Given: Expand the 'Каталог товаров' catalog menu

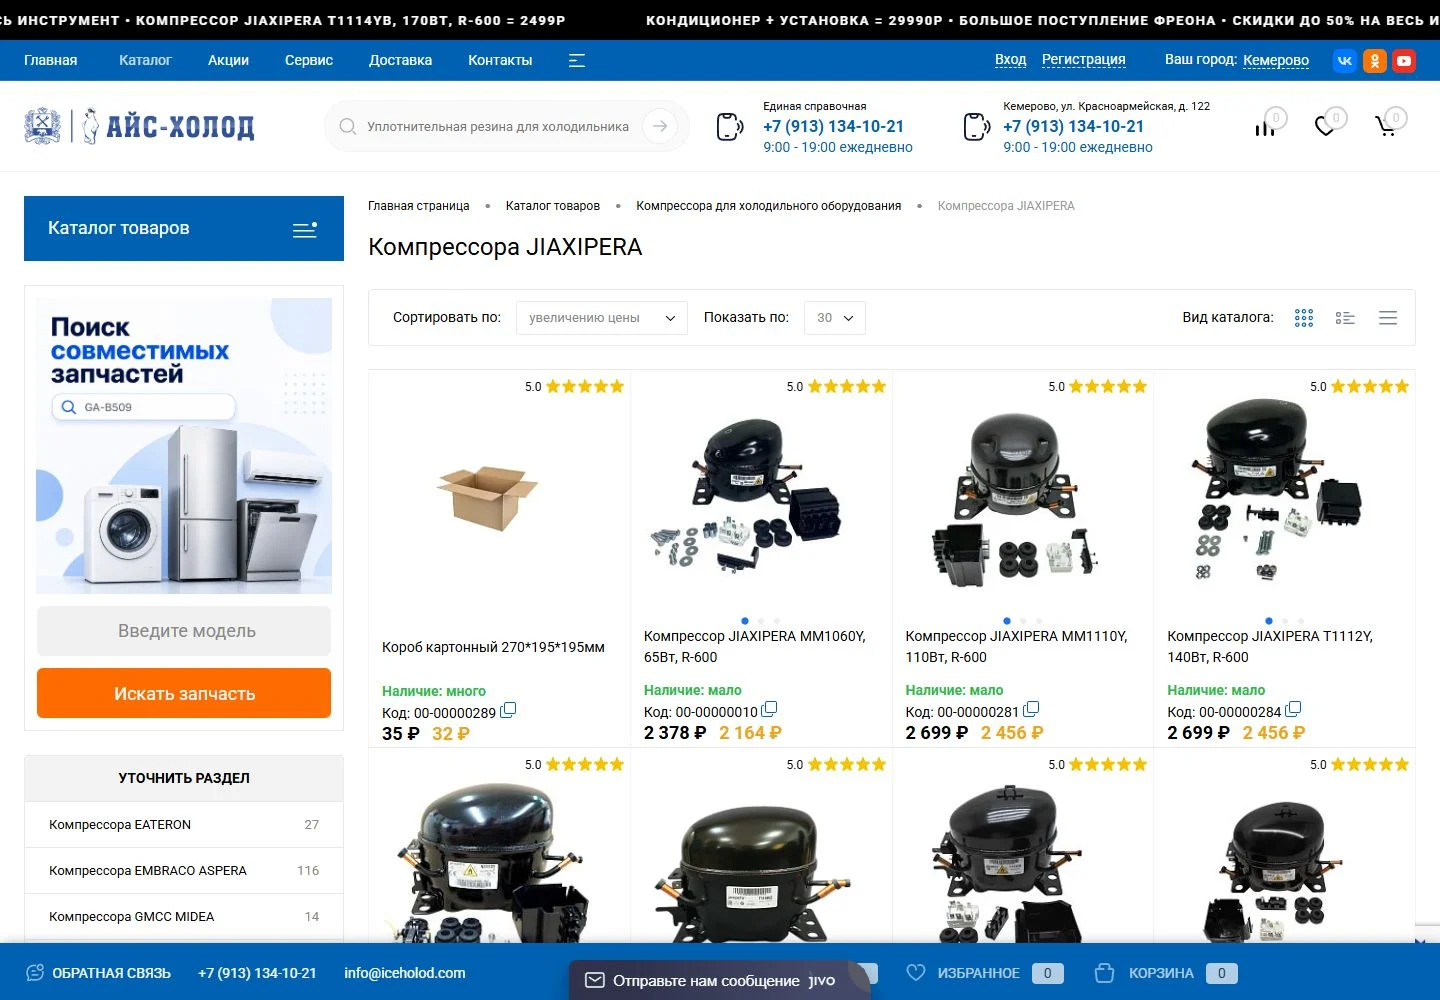Looking at the screenshot, I should pos(184,229).
